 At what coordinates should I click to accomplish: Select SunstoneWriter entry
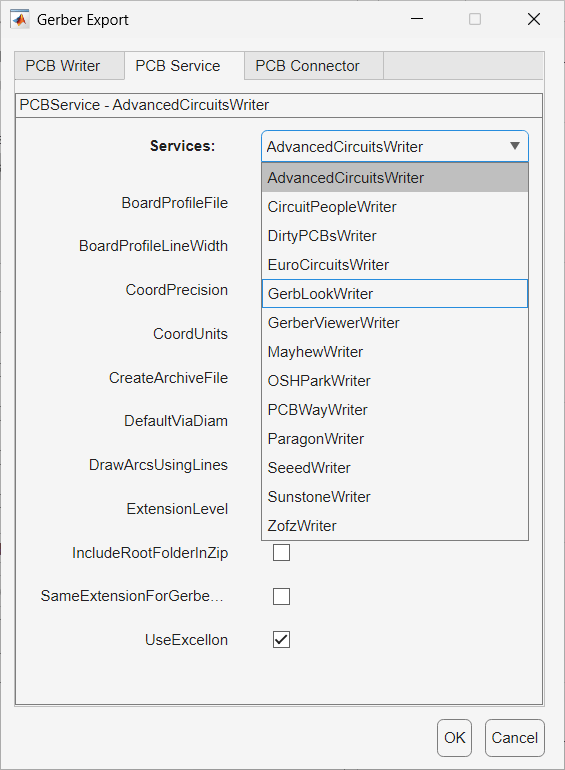[x=395, y=496]
